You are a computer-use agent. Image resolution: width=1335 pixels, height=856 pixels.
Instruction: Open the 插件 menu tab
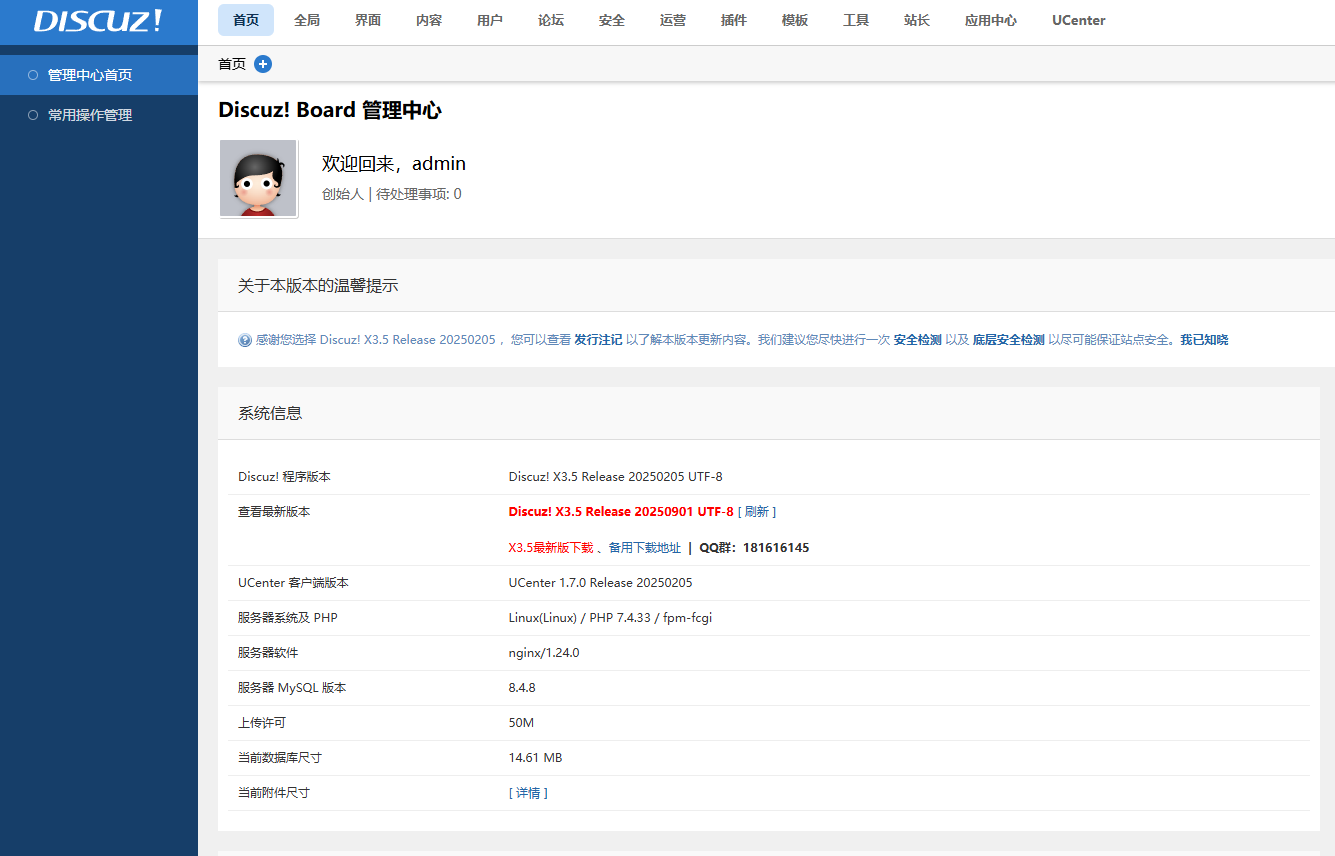pyautogui.click(x=734, y=20)
